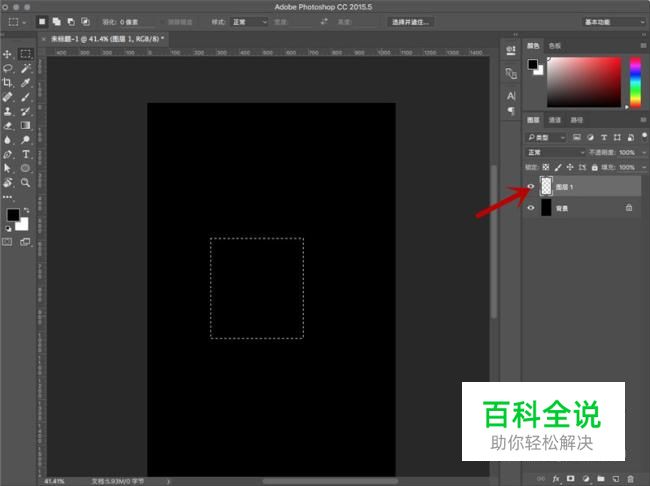Pick a color in the color field

coord(584,82)
